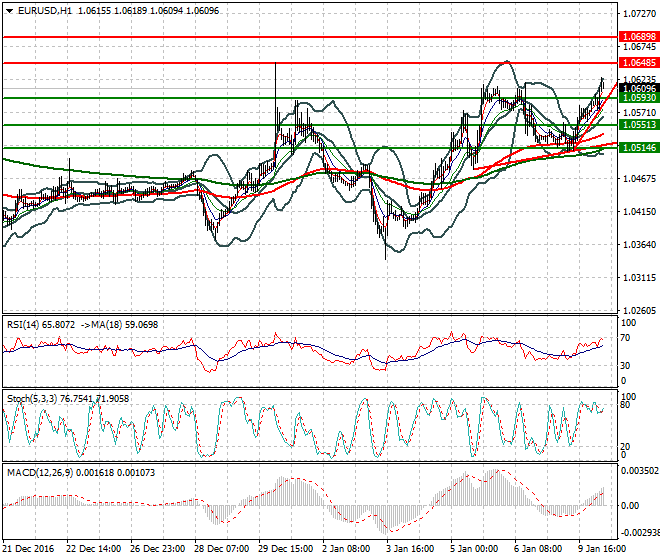The image size is (660, 560).
Task: Click the 28 Dec 07:00 time axis label
Action: pos(222,549)
